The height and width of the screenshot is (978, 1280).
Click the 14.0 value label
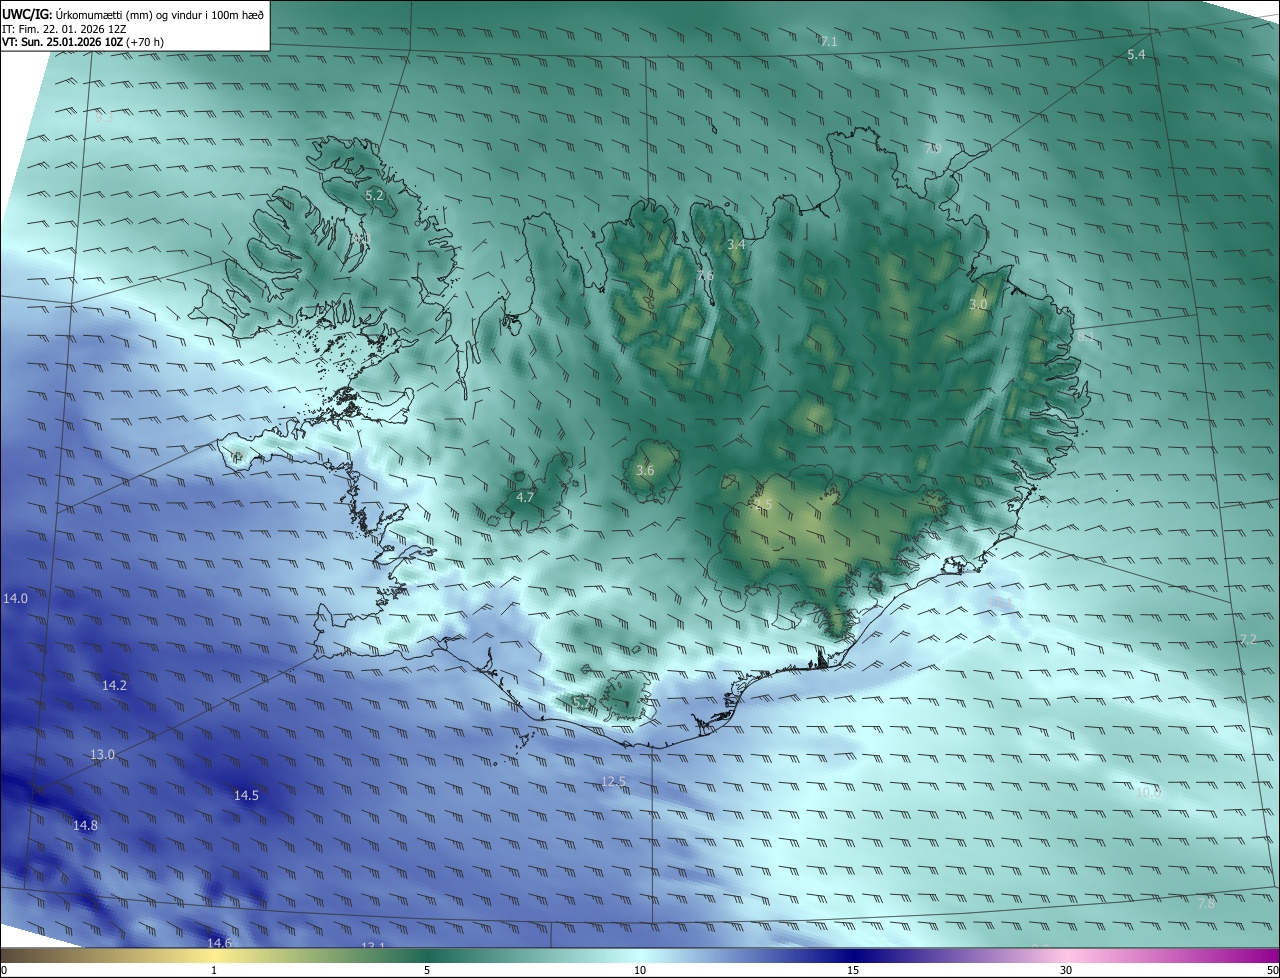tap(16, 598)
